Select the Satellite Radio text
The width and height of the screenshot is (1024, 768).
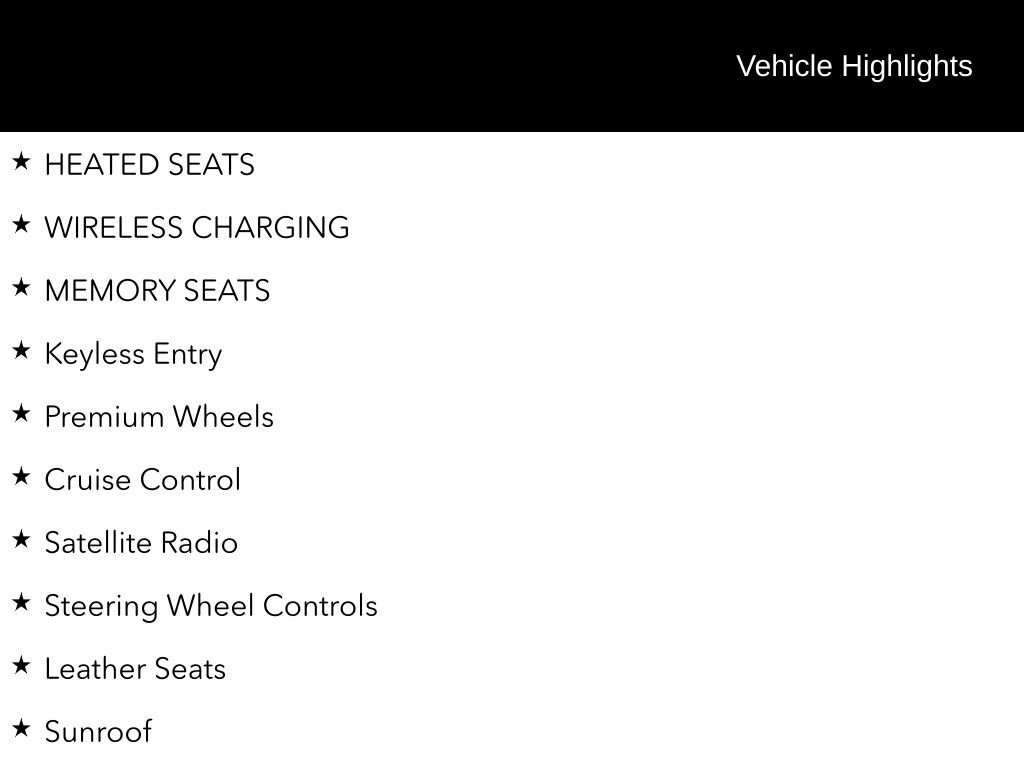tap(141, 543)
